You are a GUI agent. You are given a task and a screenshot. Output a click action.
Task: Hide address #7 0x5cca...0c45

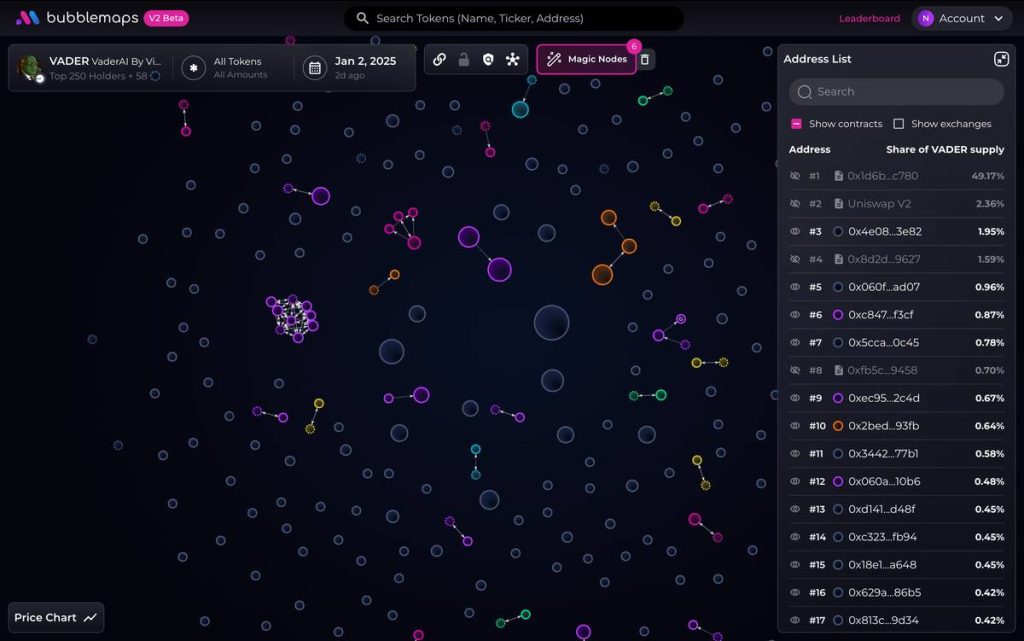pos(795,343)
